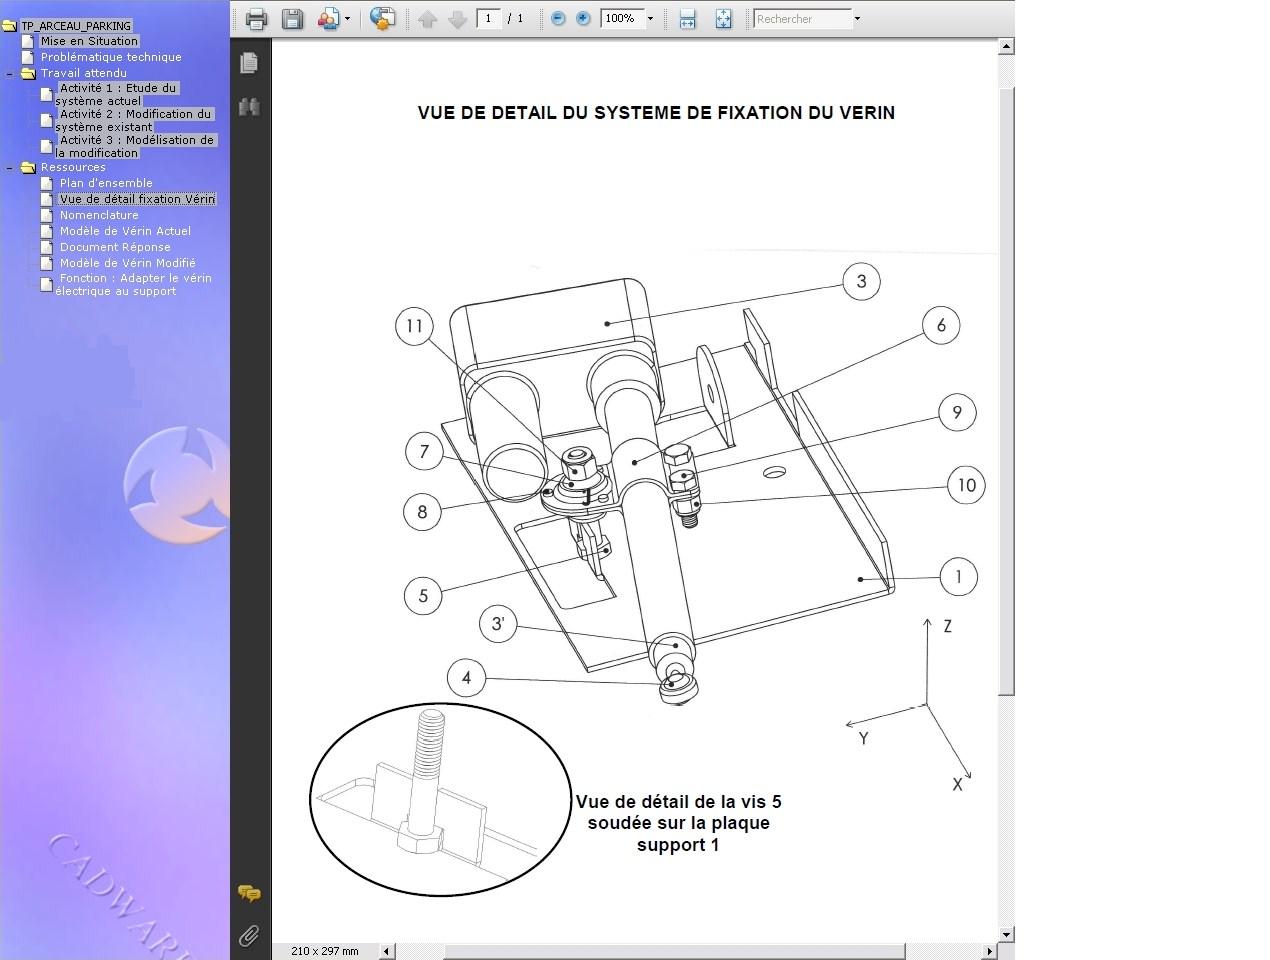The width and height of the screenshot is (1270, 960).
Task: Collapse the Travail attendu folder
Action: pos(10,73)
